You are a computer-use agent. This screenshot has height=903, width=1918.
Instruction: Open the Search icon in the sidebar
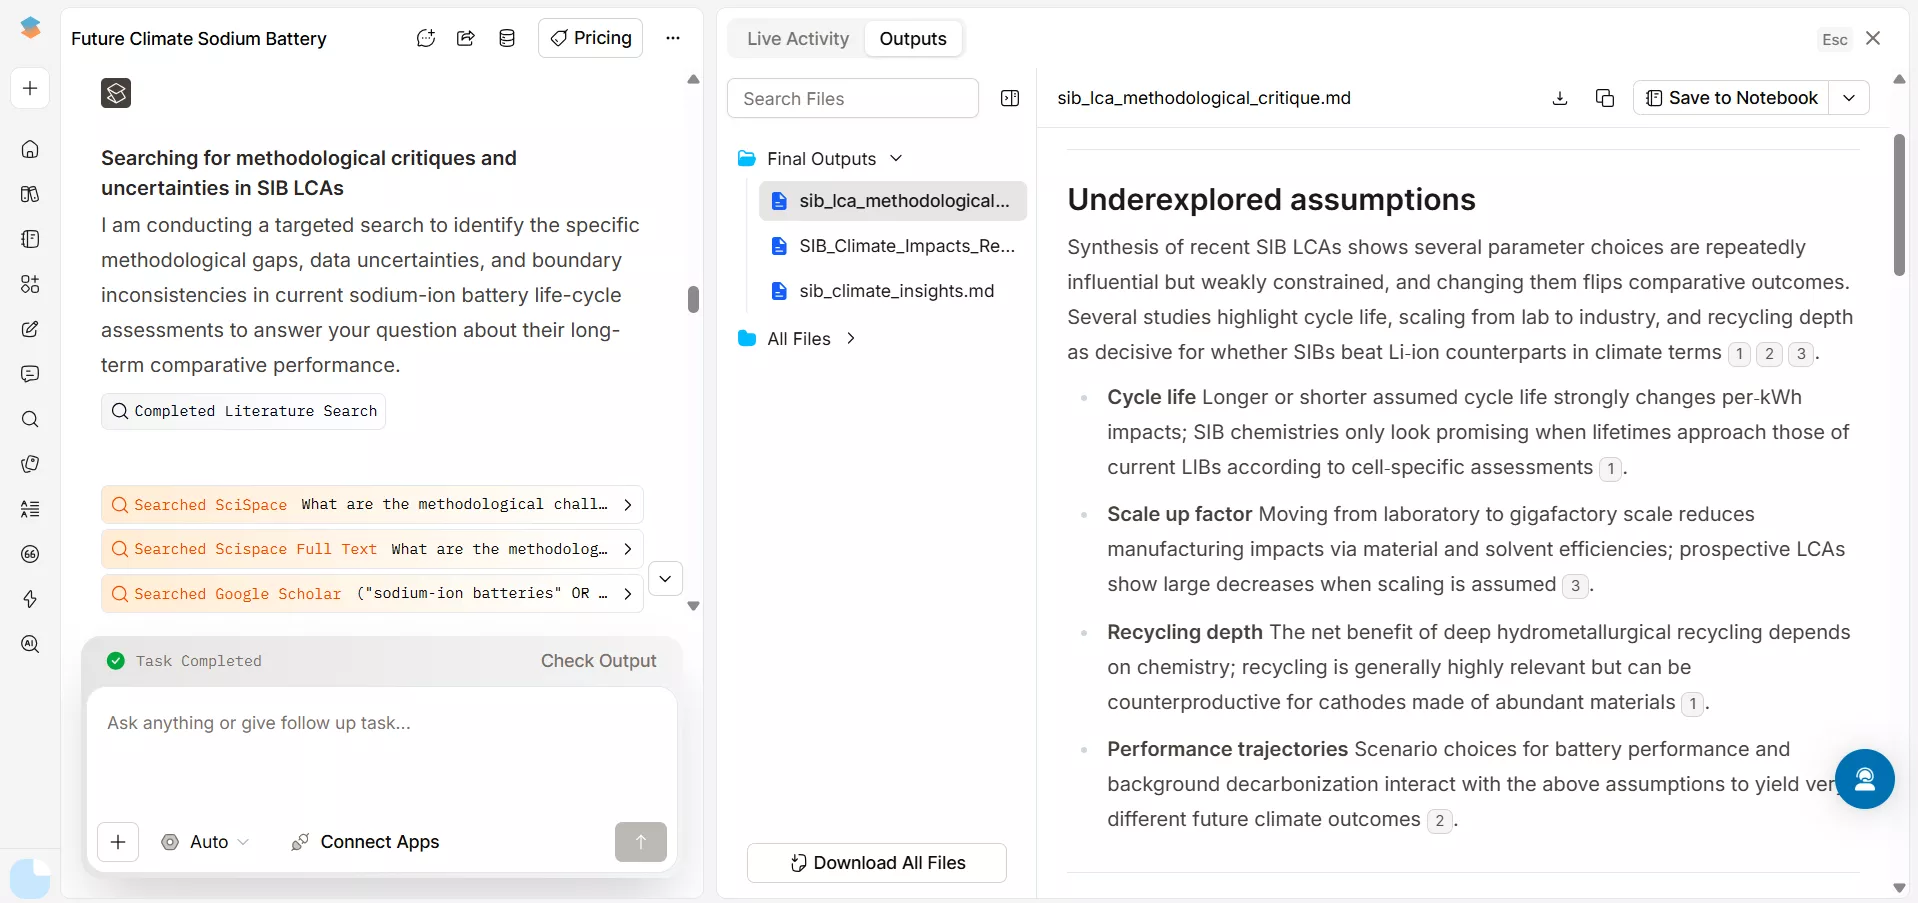tap(30, 420)
